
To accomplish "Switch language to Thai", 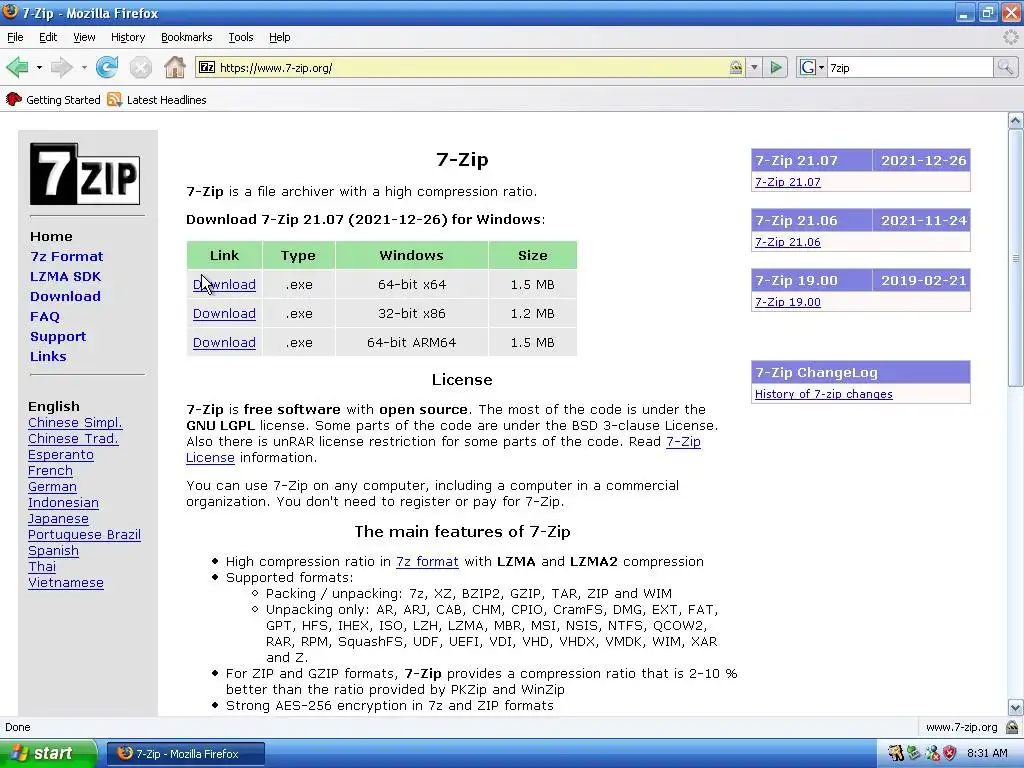I will point(42,567).
